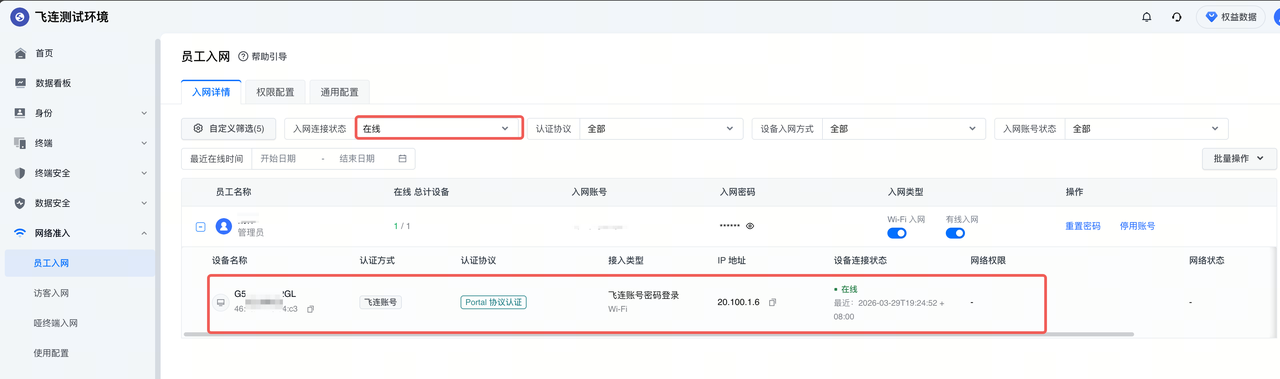Click the 飞连 logo icon
Screen dimensions: 1280x379
tap(19, 17)
